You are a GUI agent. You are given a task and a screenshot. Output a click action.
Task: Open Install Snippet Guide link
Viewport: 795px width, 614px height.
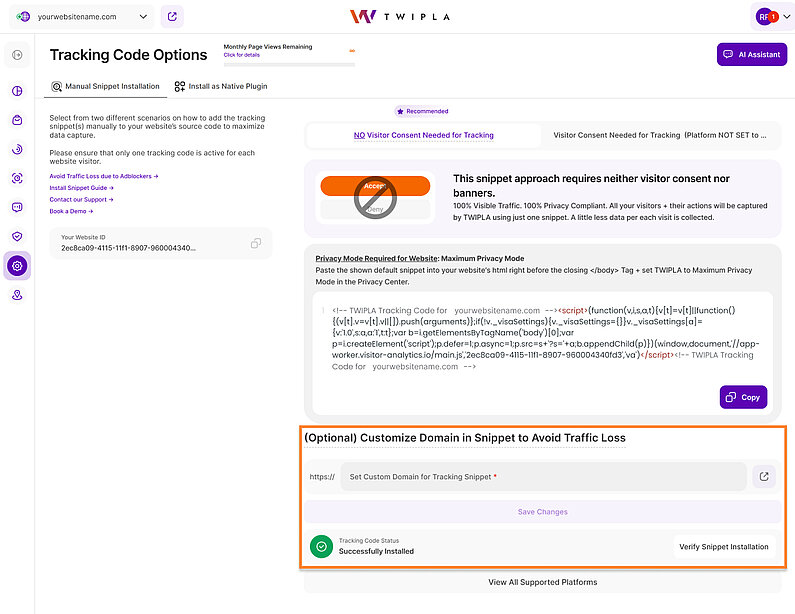point(81,188)
